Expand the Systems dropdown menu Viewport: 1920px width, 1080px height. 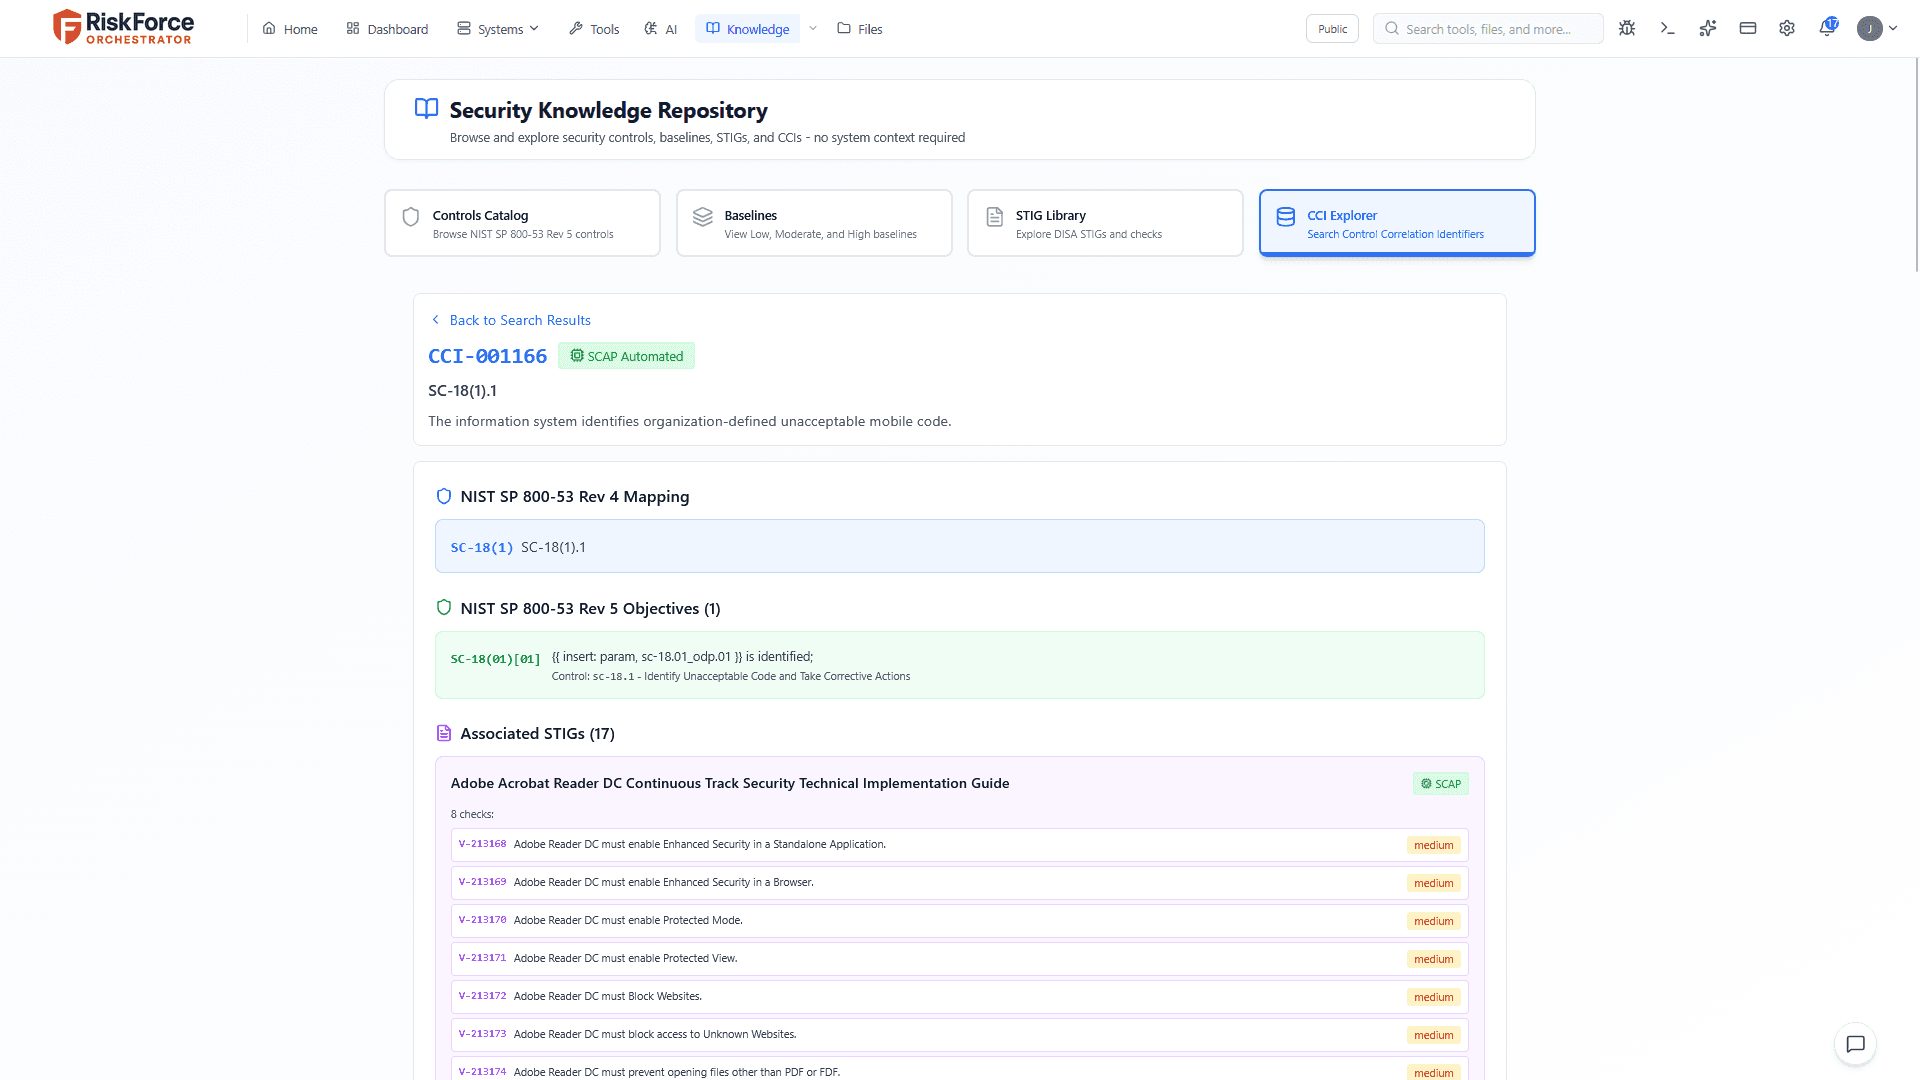(x=498, y=29)
